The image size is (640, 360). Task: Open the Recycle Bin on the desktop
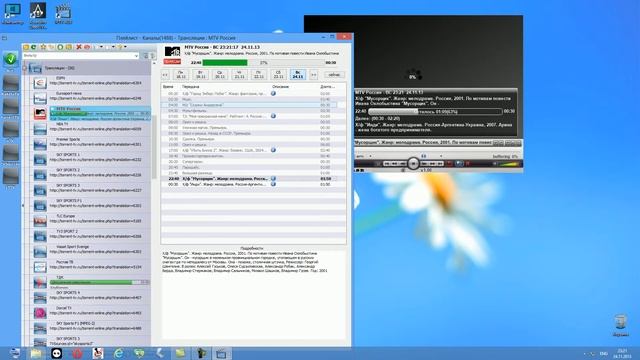pos(620,325)
